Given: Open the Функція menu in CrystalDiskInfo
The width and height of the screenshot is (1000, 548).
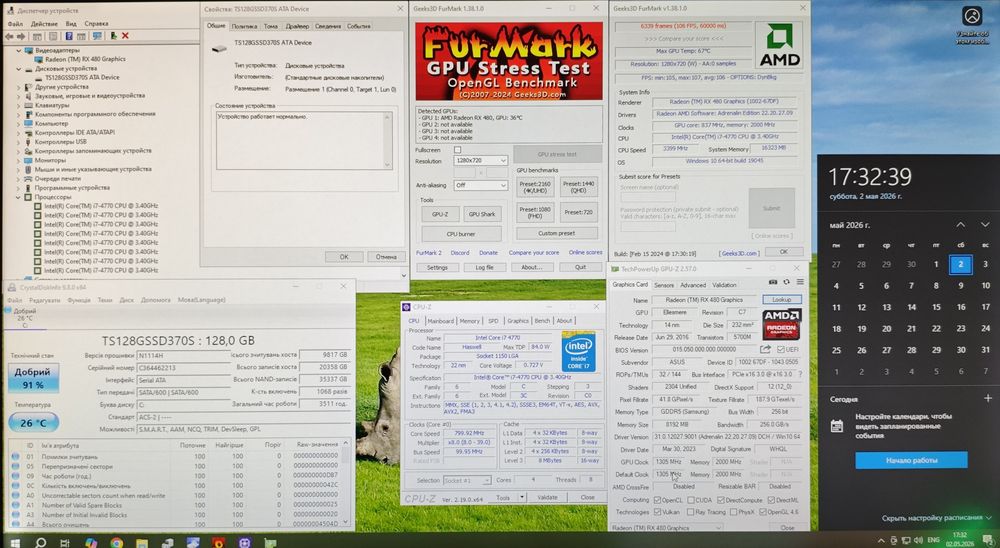Looking at the screenshot, I should [x=79, y=300].
